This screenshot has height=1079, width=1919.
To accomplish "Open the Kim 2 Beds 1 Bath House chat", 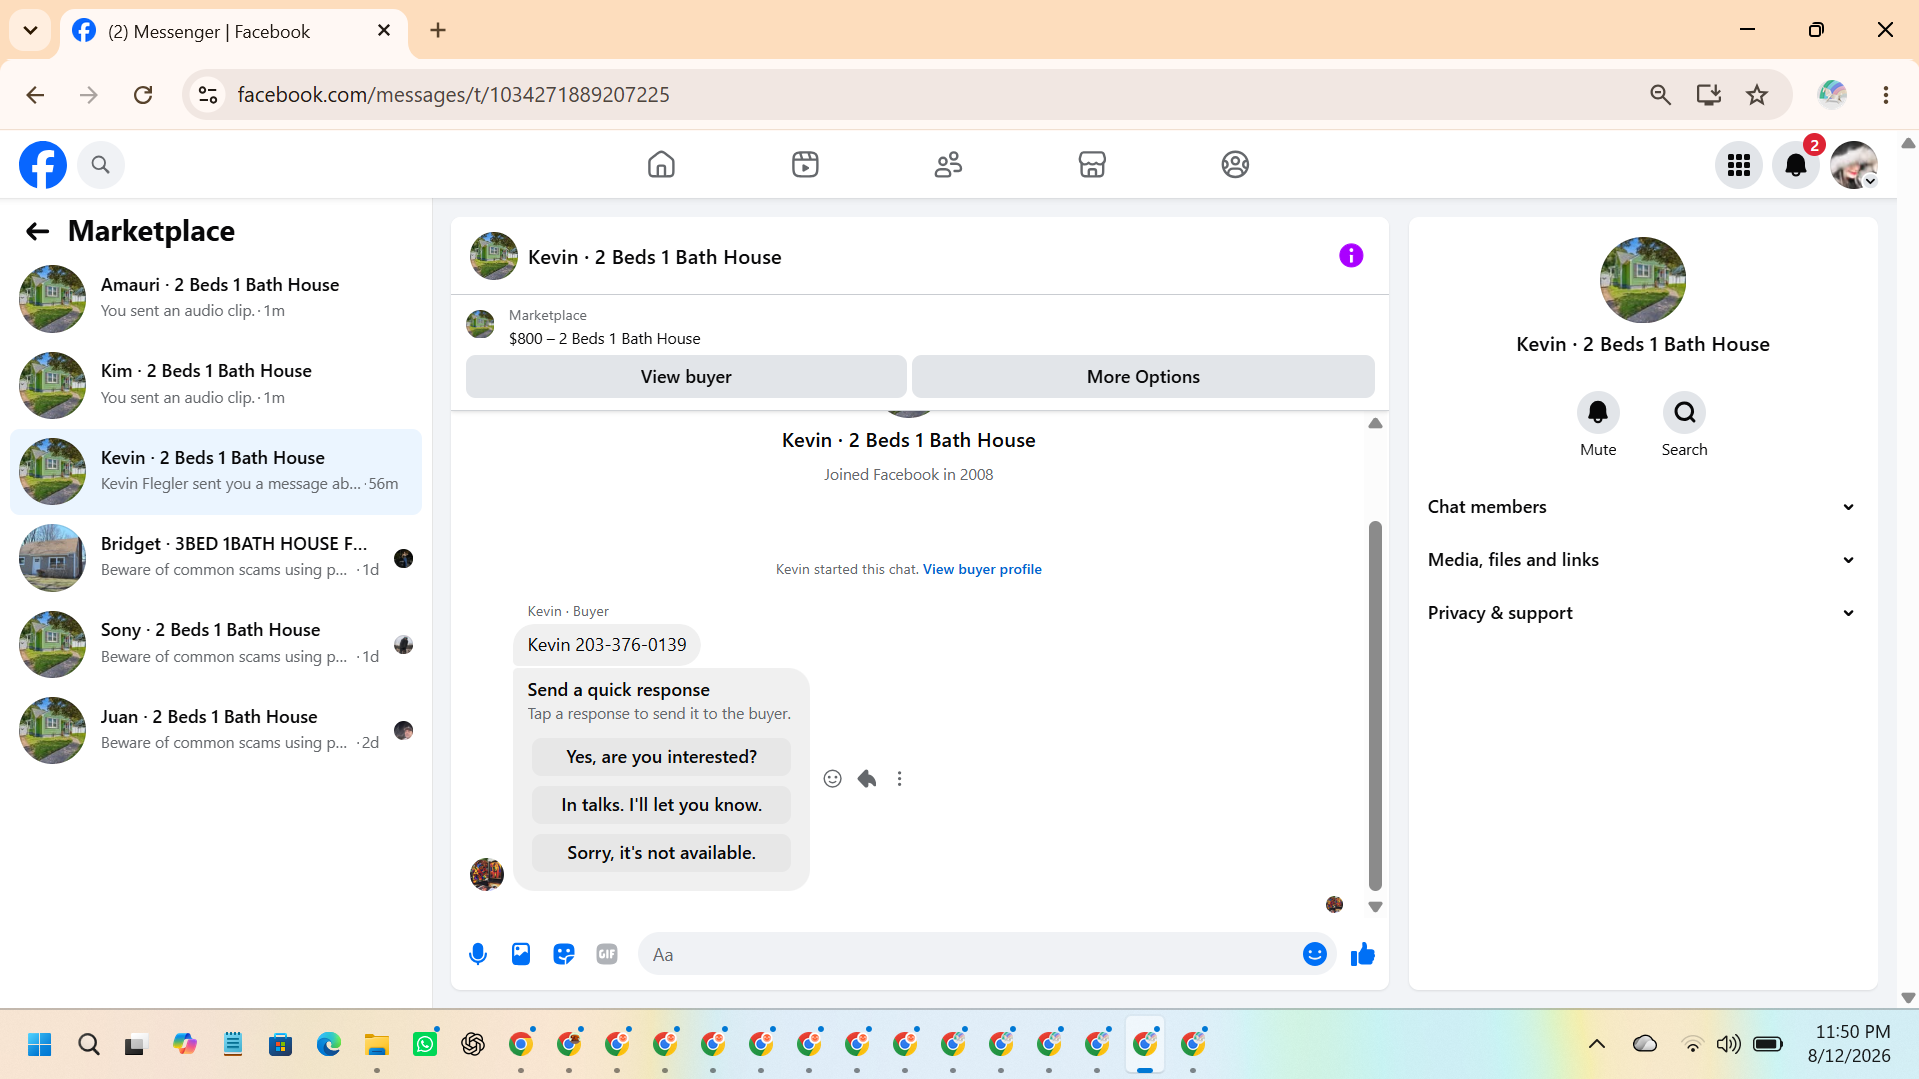I will tap(216, 385).
